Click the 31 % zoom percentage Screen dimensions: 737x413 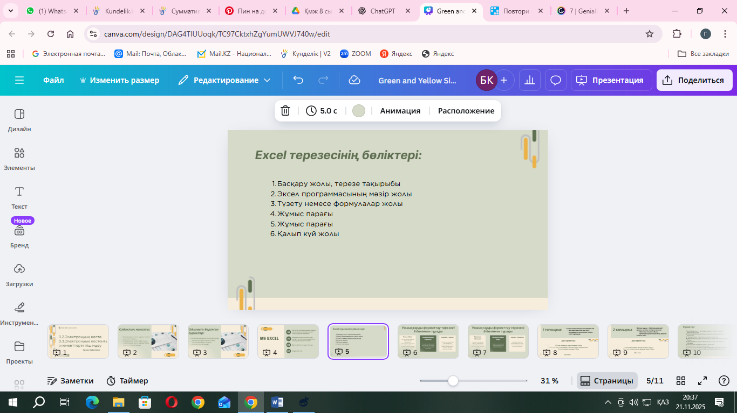click(549, 381)
